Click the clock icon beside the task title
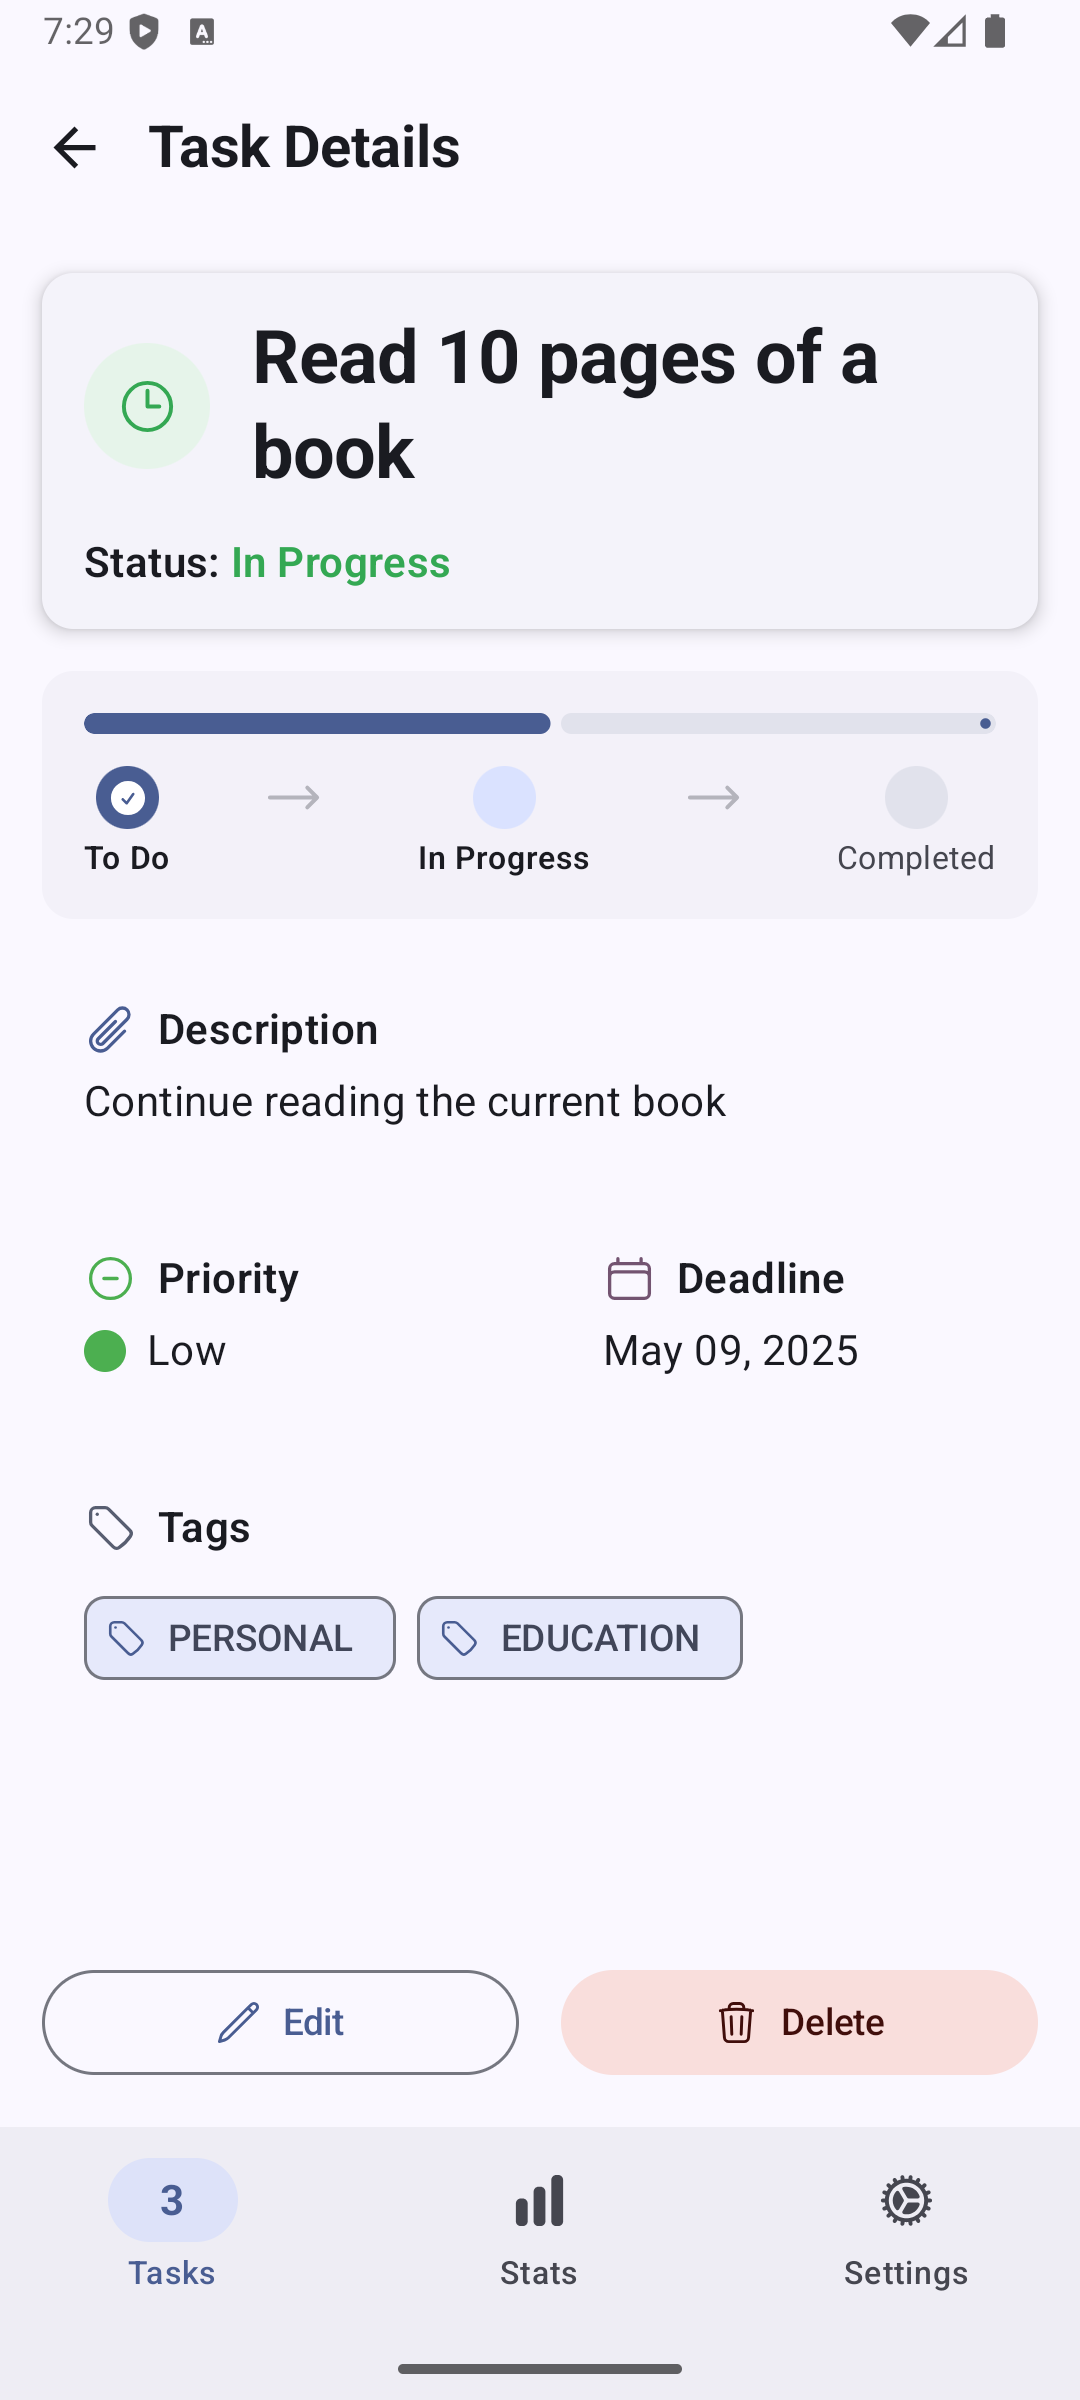Image resolution: width=1080 pixels, height=2400 pixels. (x=147, y=405)
